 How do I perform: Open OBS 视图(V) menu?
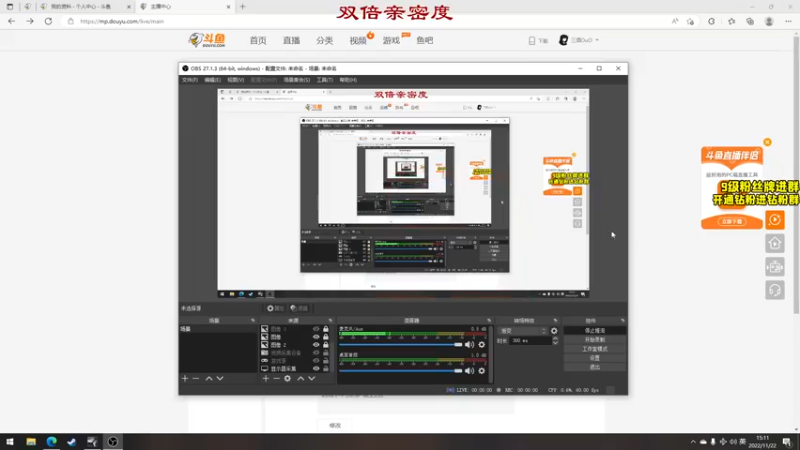click(235, 80)
